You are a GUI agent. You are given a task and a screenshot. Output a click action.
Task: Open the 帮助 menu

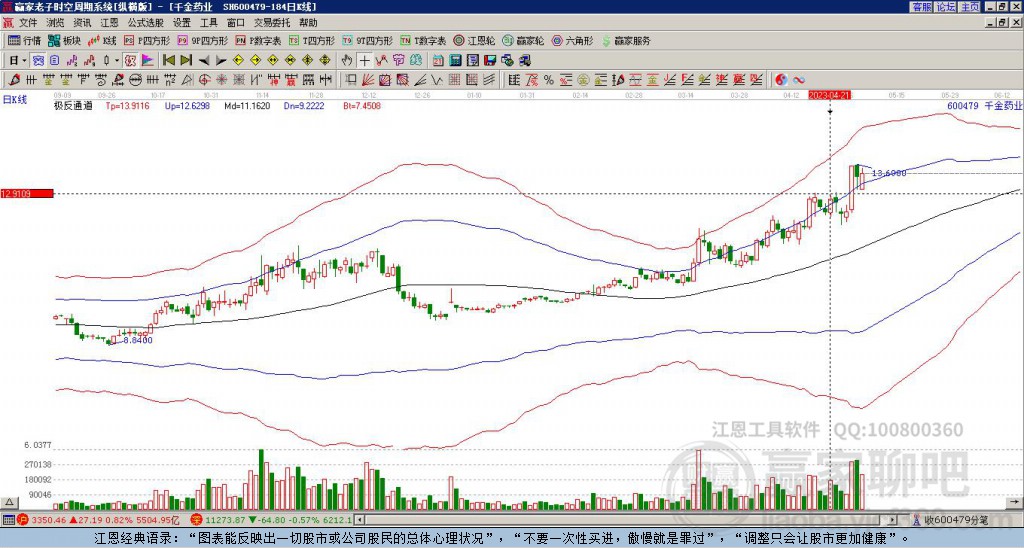coord(308,23)
